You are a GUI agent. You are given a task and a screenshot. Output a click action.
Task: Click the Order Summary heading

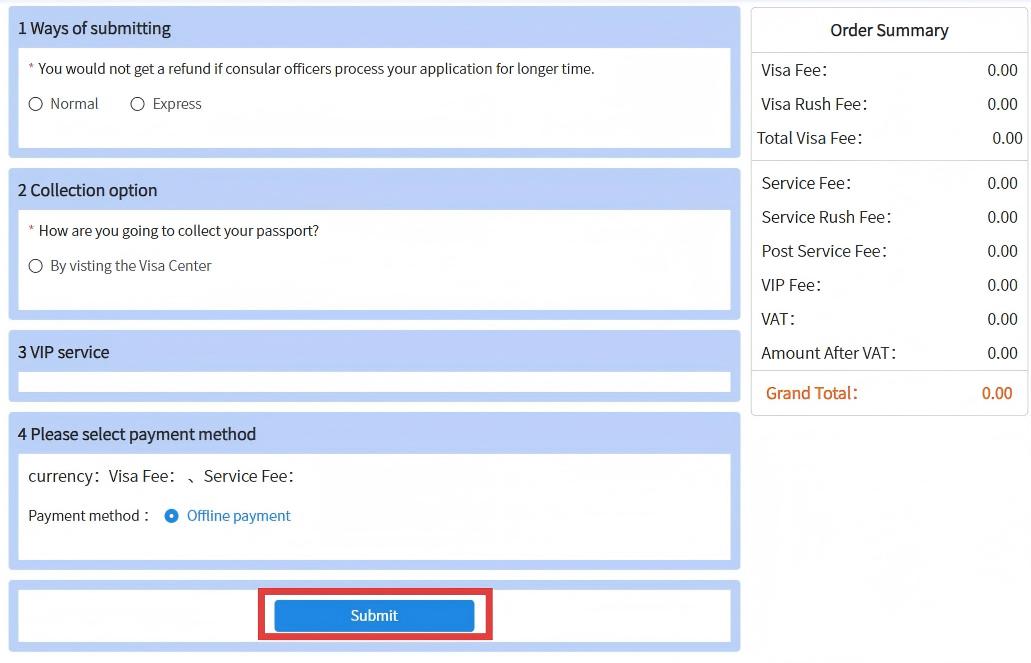point(889,30)
